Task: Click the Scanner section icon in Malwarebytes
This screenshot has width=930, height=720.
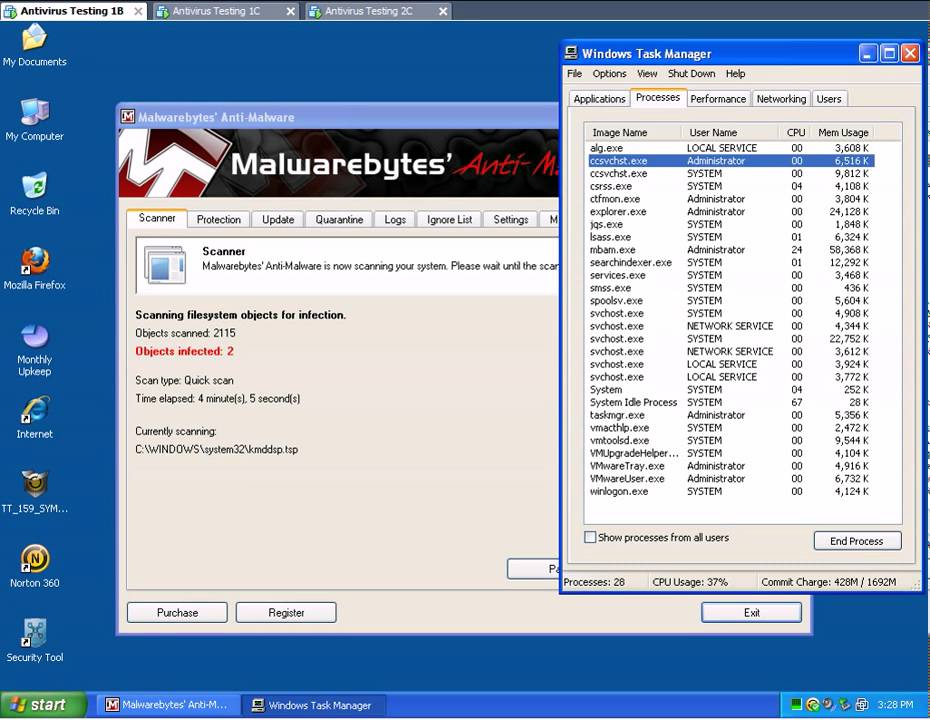Action: tap(165, 264)
